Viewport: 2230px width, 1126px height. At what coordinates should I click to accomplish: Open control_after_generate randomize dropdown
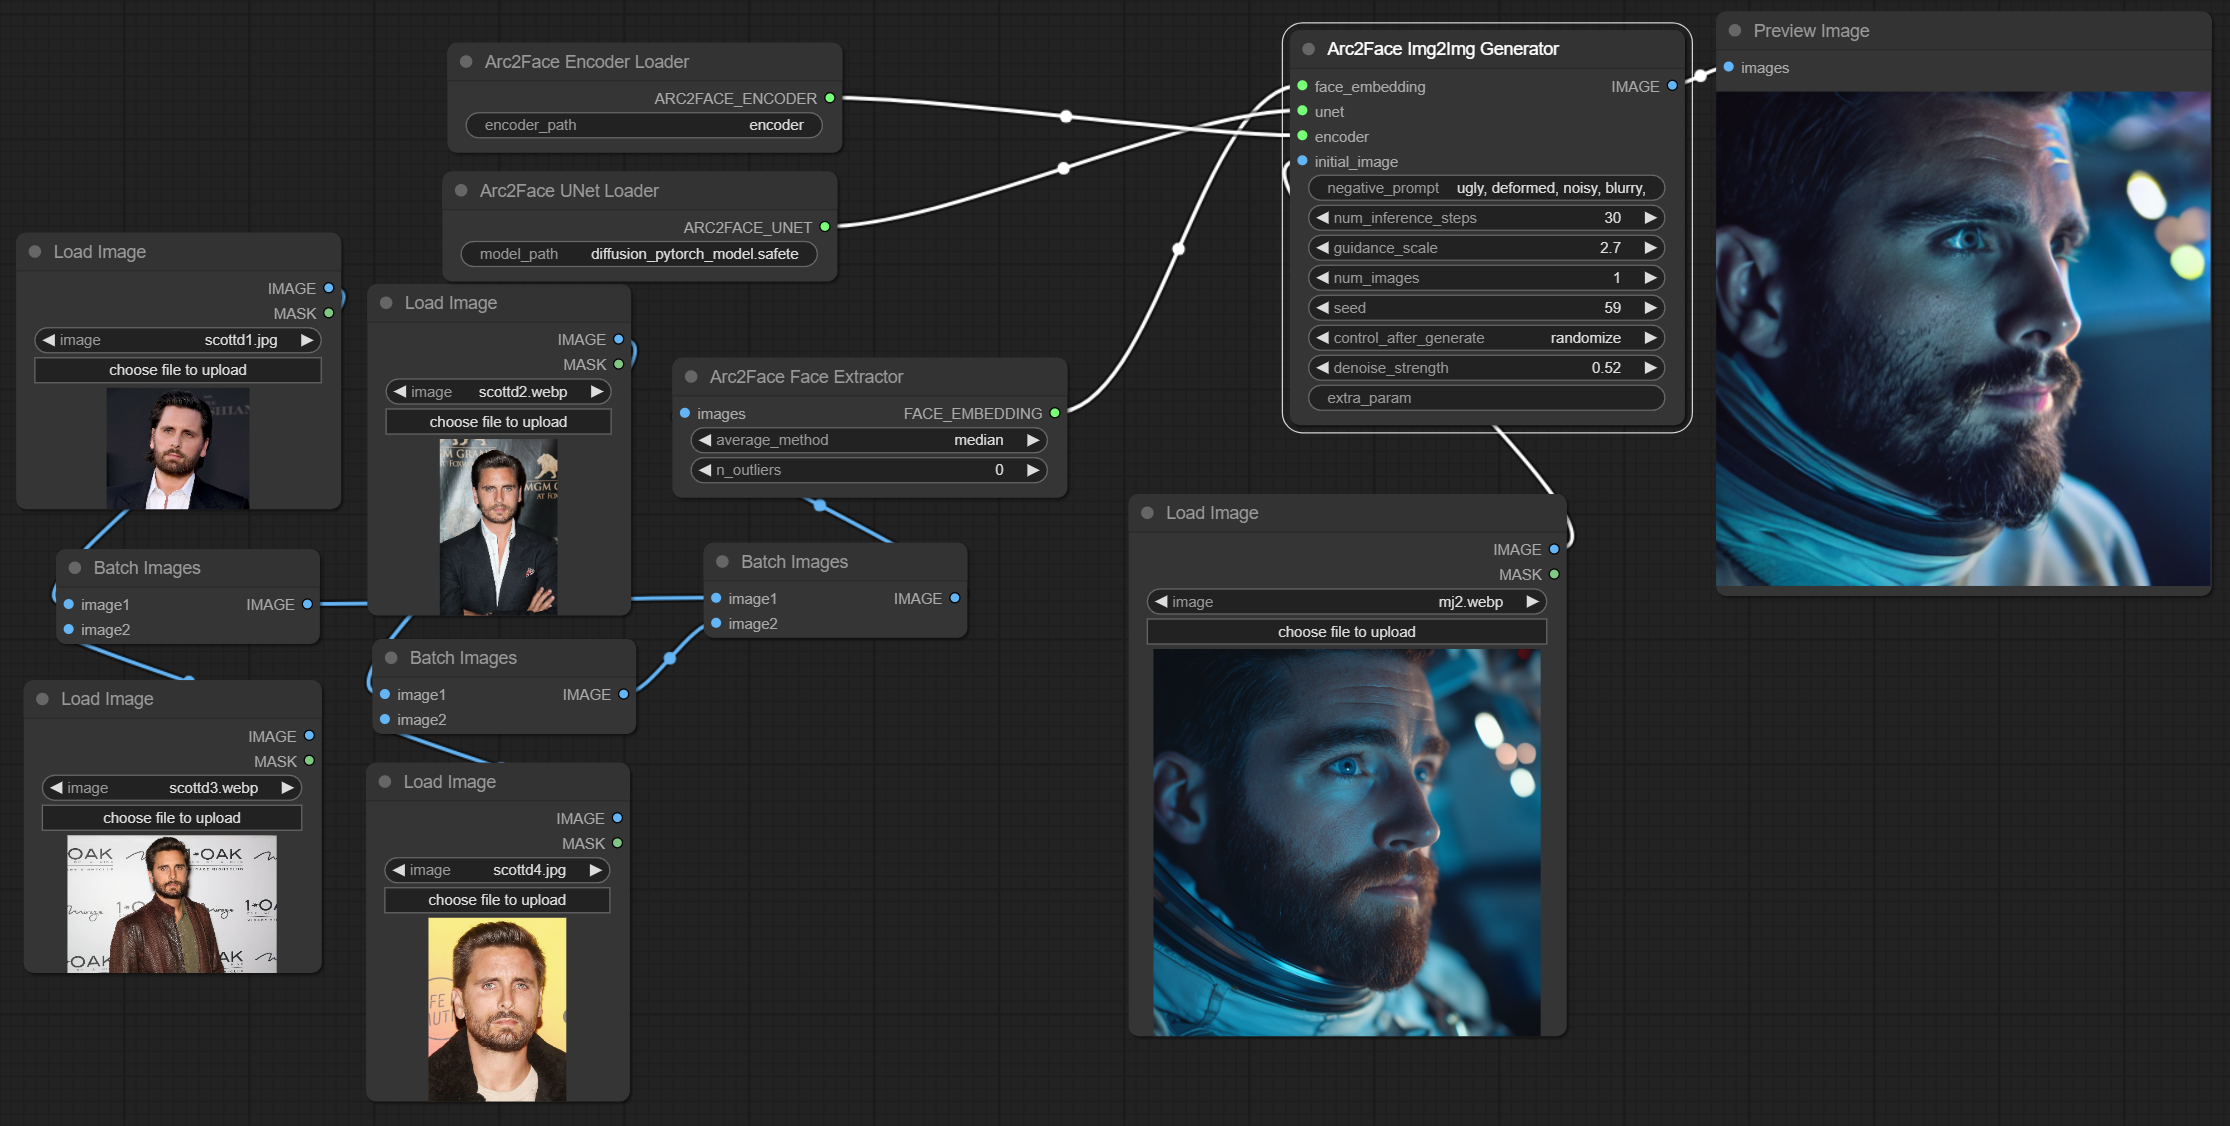pyautogui.click(x=1486, y=338)
